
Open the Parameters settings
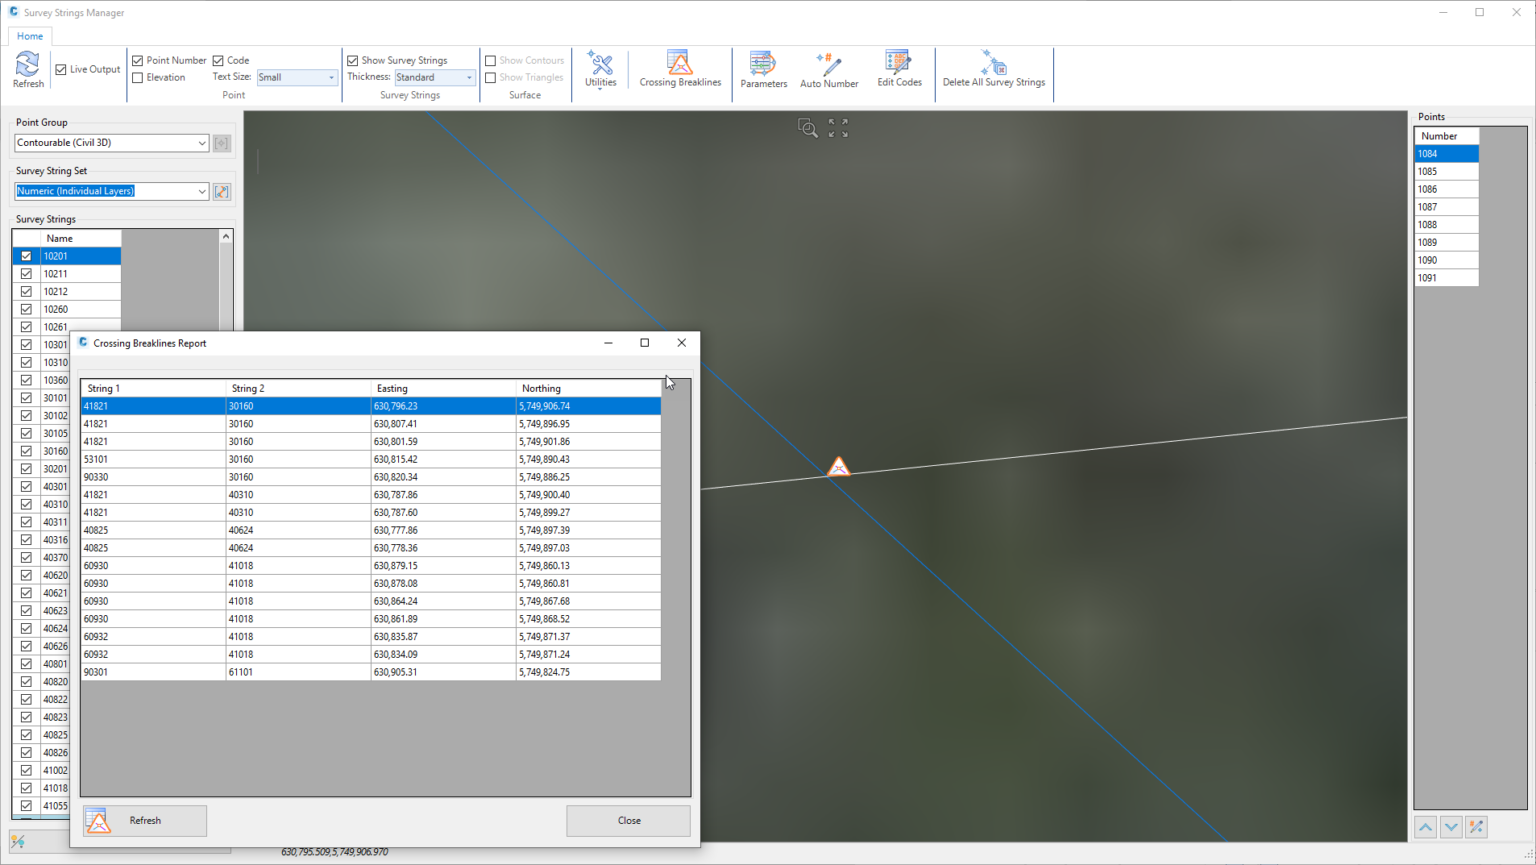tap(763, 69)
